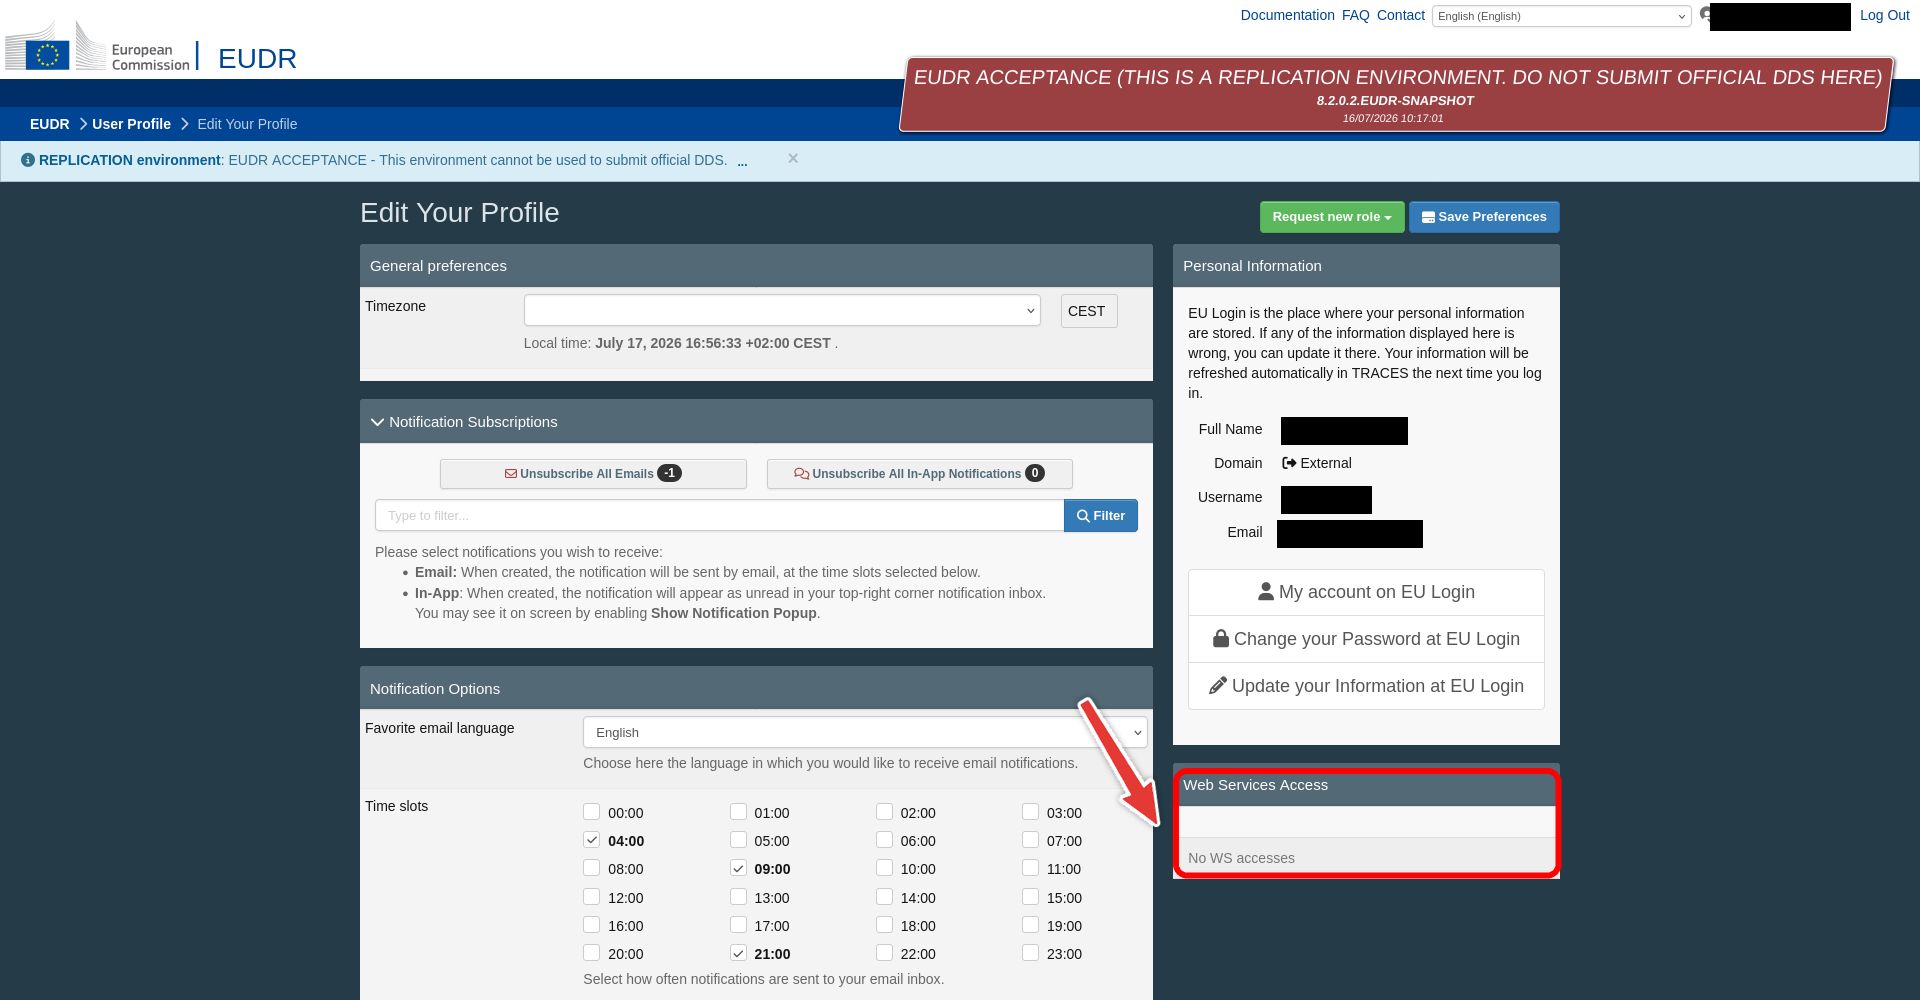Enable the 18:00 time slot
Image resolution: width=1920 pixels, height=1000 pixels.
tap(884, 925)
